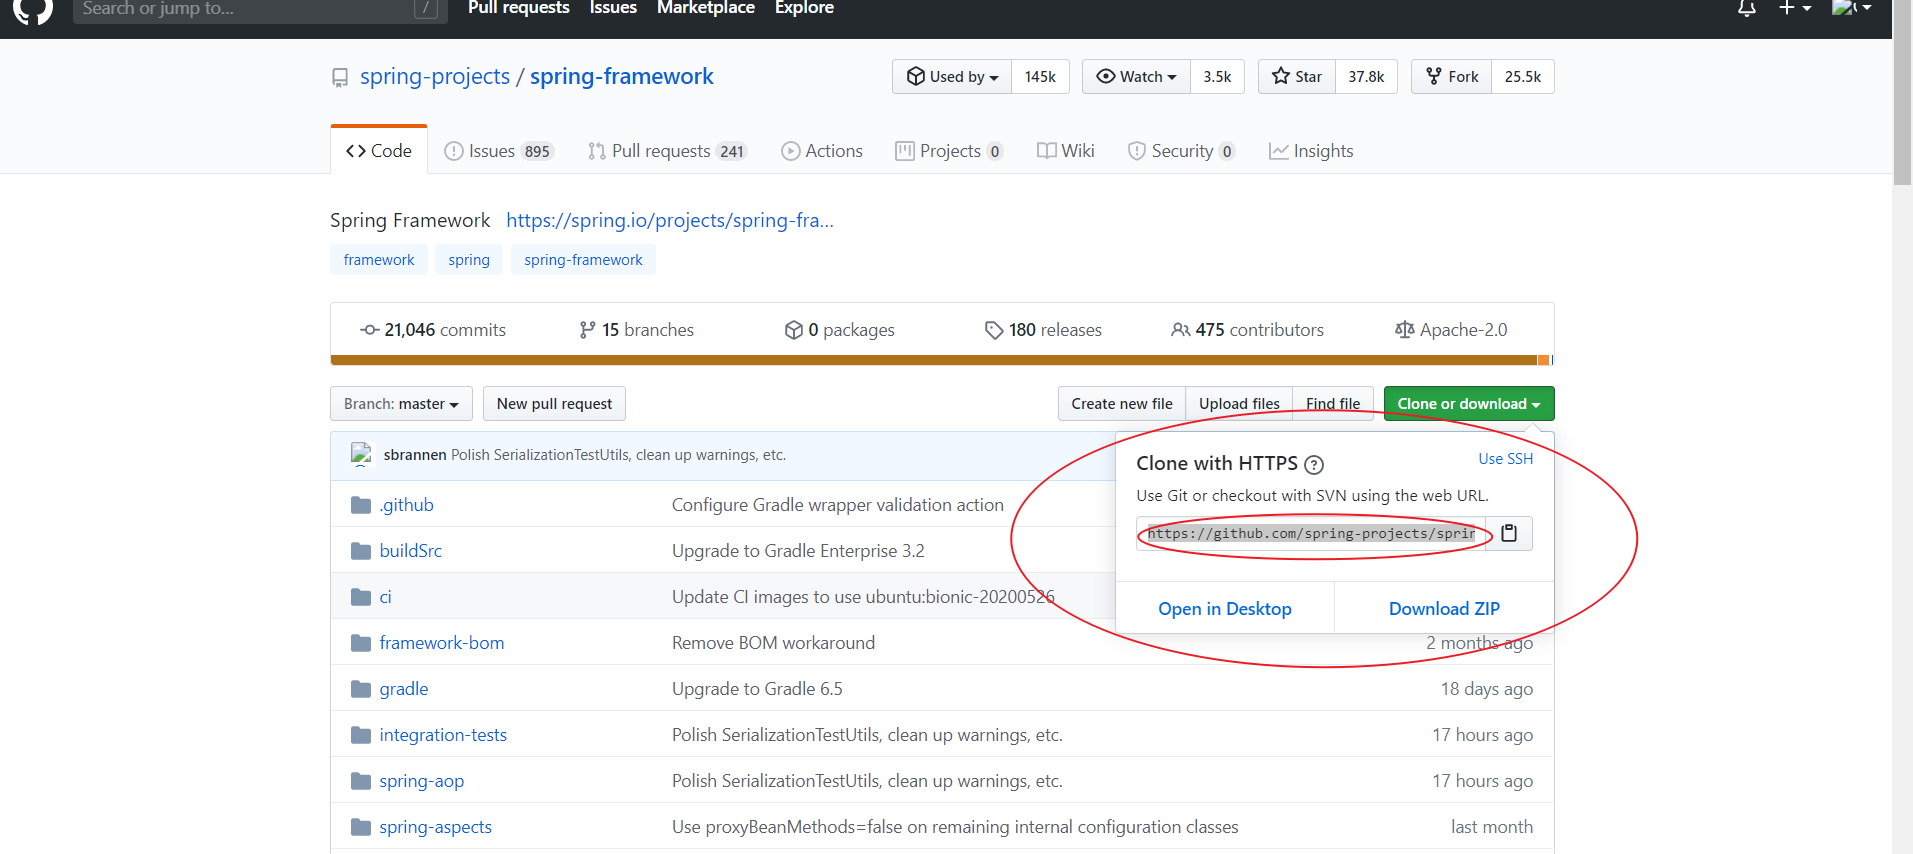
Task: Click Upload files button
Action: pos(1239,404)
